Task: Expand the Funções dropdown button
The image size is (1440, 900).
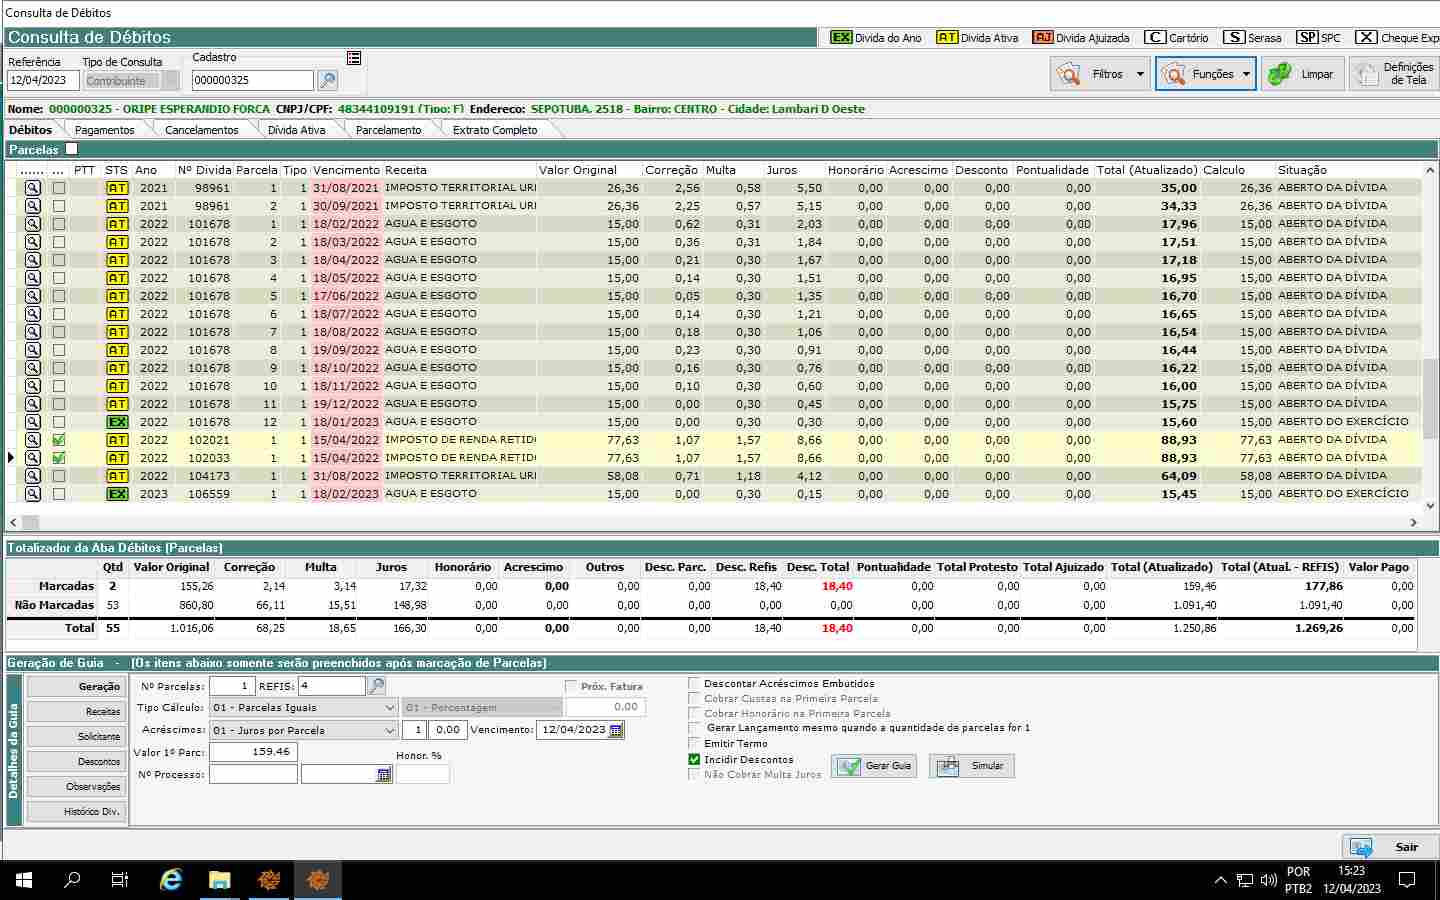Action: (1245, 74)
